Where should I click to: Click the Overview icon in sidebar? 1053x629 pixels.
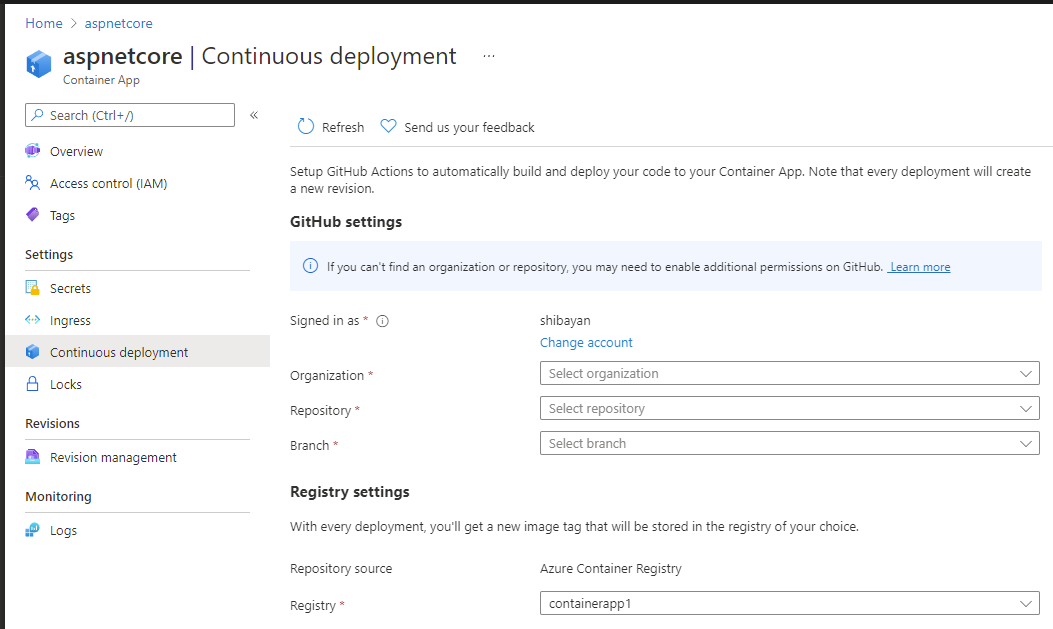click(32, 151)
